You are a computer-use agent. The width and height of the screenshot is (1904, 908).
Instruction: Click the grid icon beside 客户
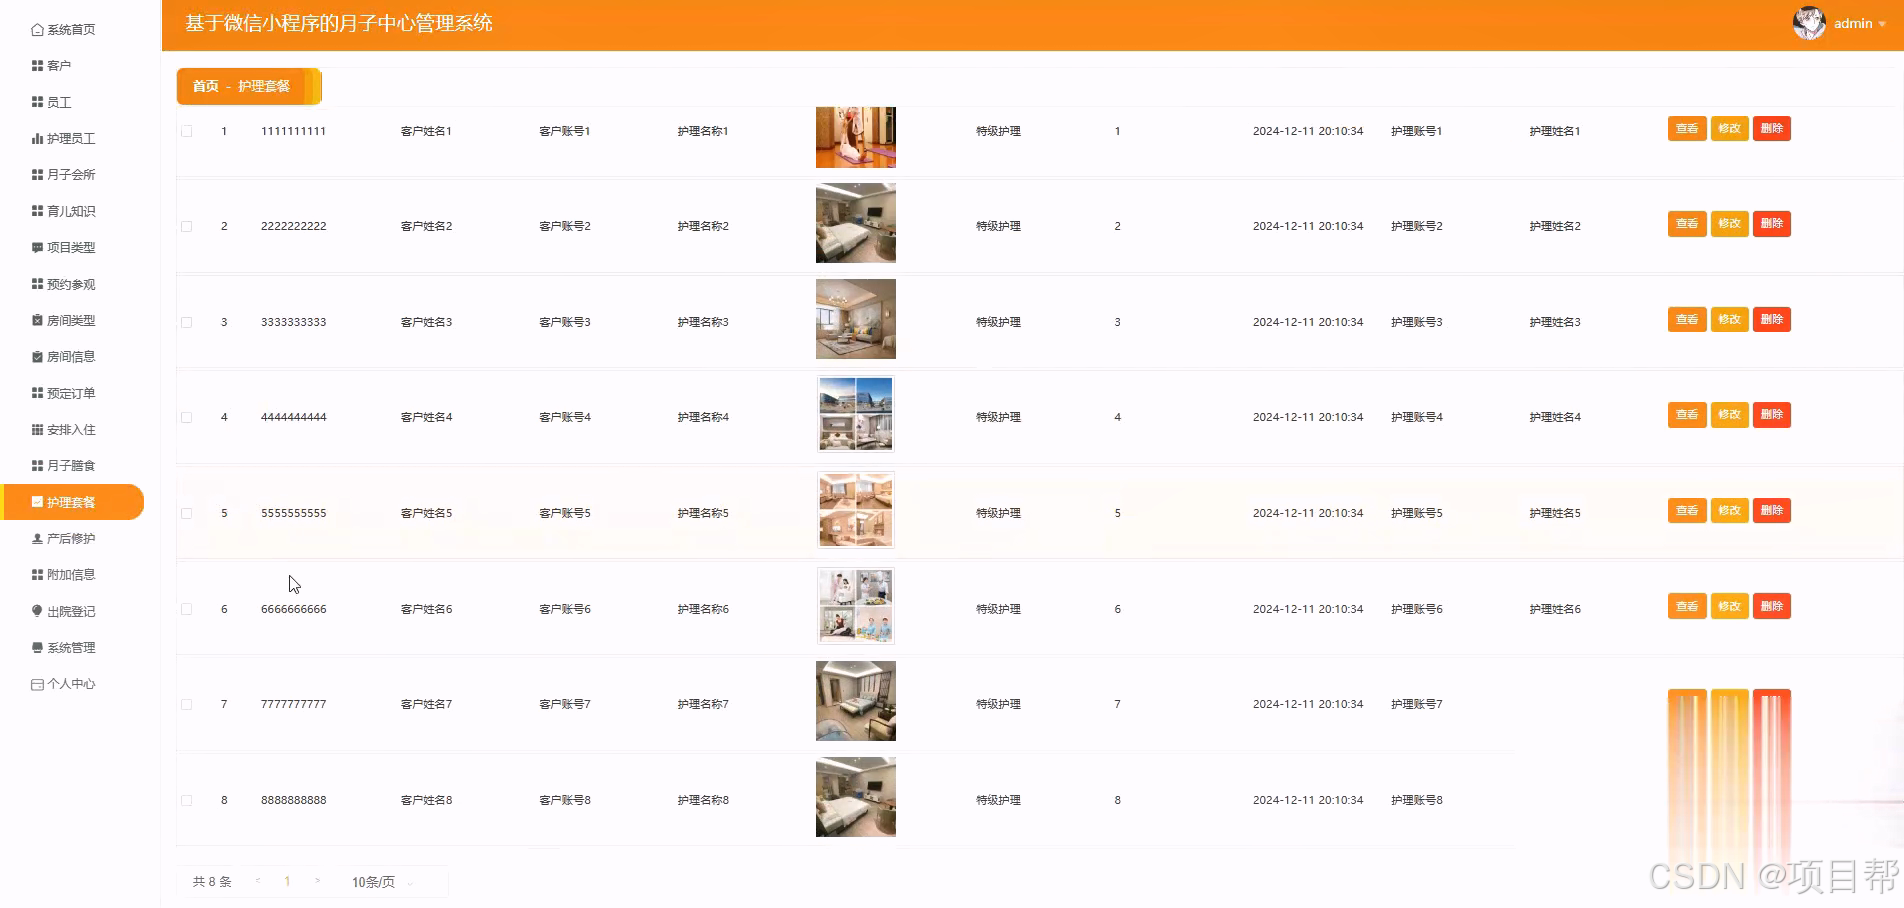click(x=37, y=66)
